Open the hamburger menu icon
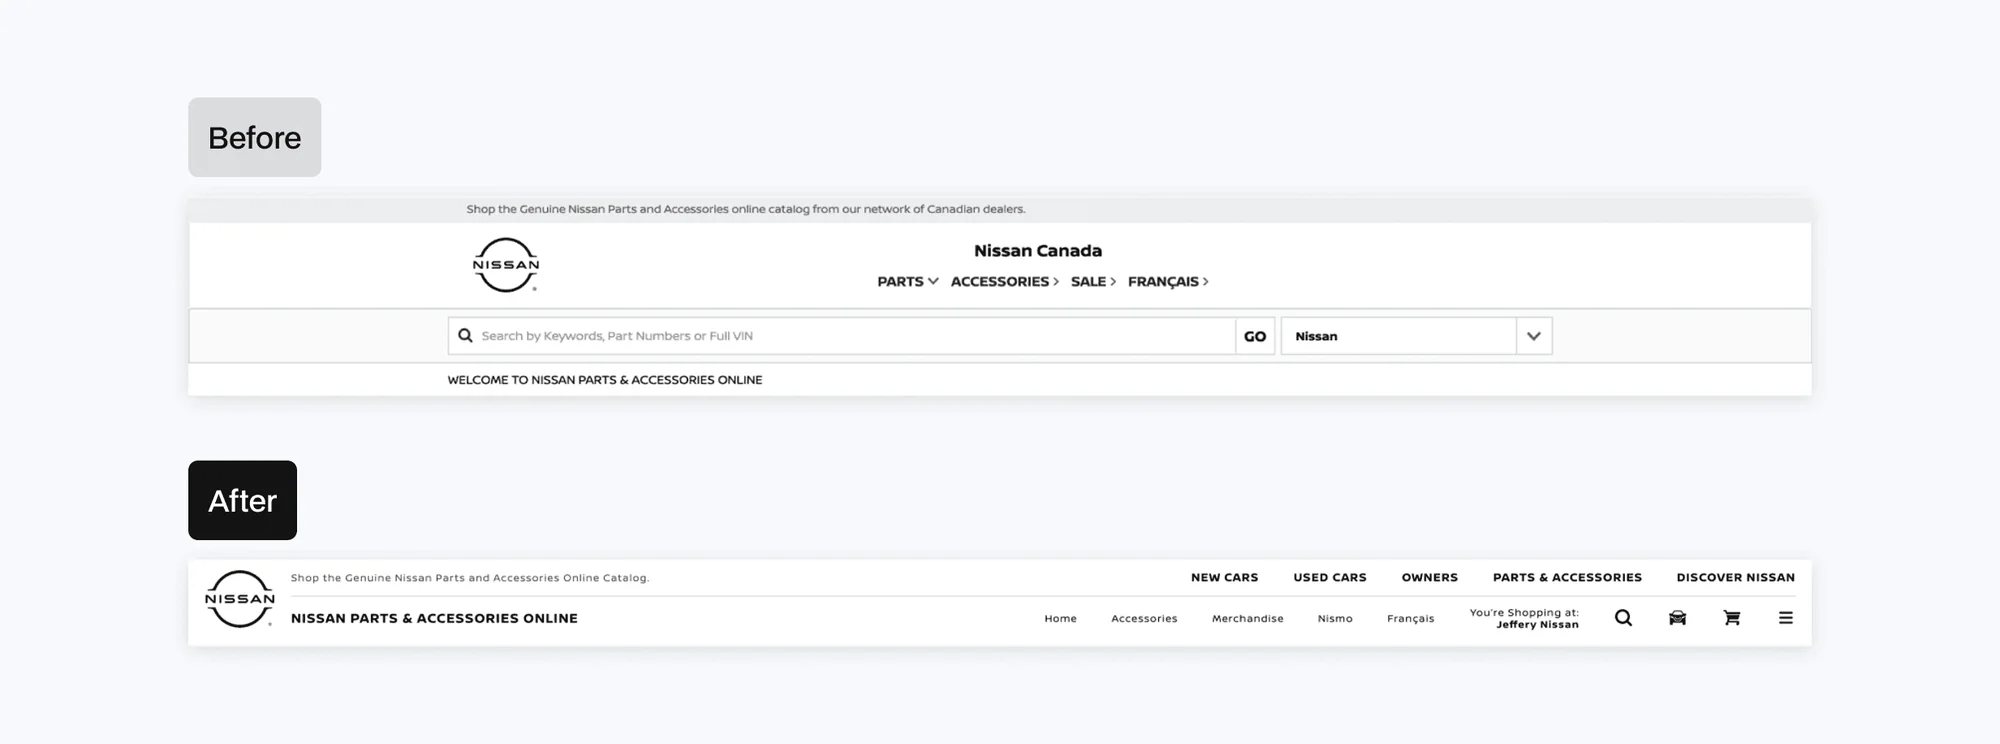The height and width of the screenshot is (744, 2000). pyautogui.click(x=1785, y=618)
